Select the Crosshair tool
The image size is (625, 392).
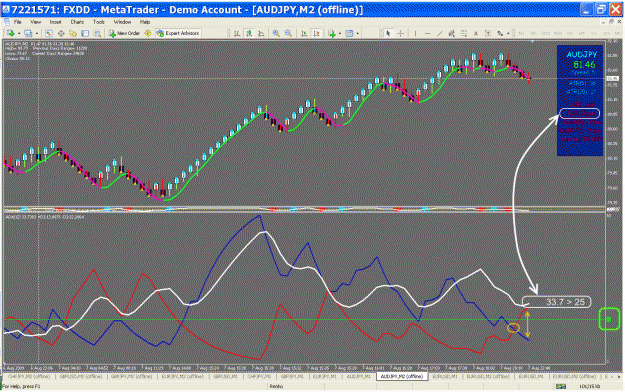click(x=401, y=33)
